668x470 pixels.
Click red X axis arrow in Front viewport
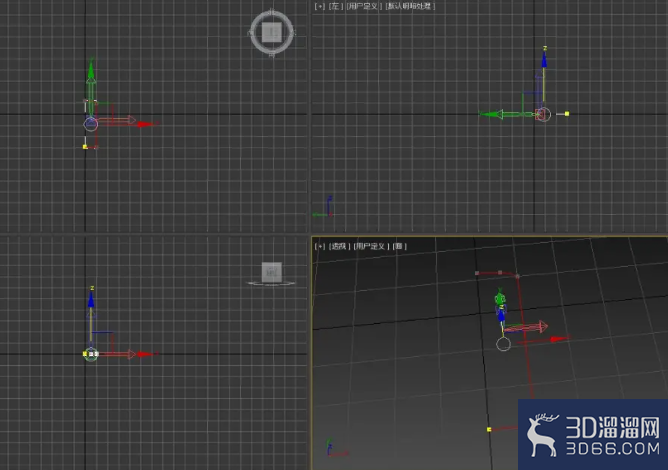point(145,354)
